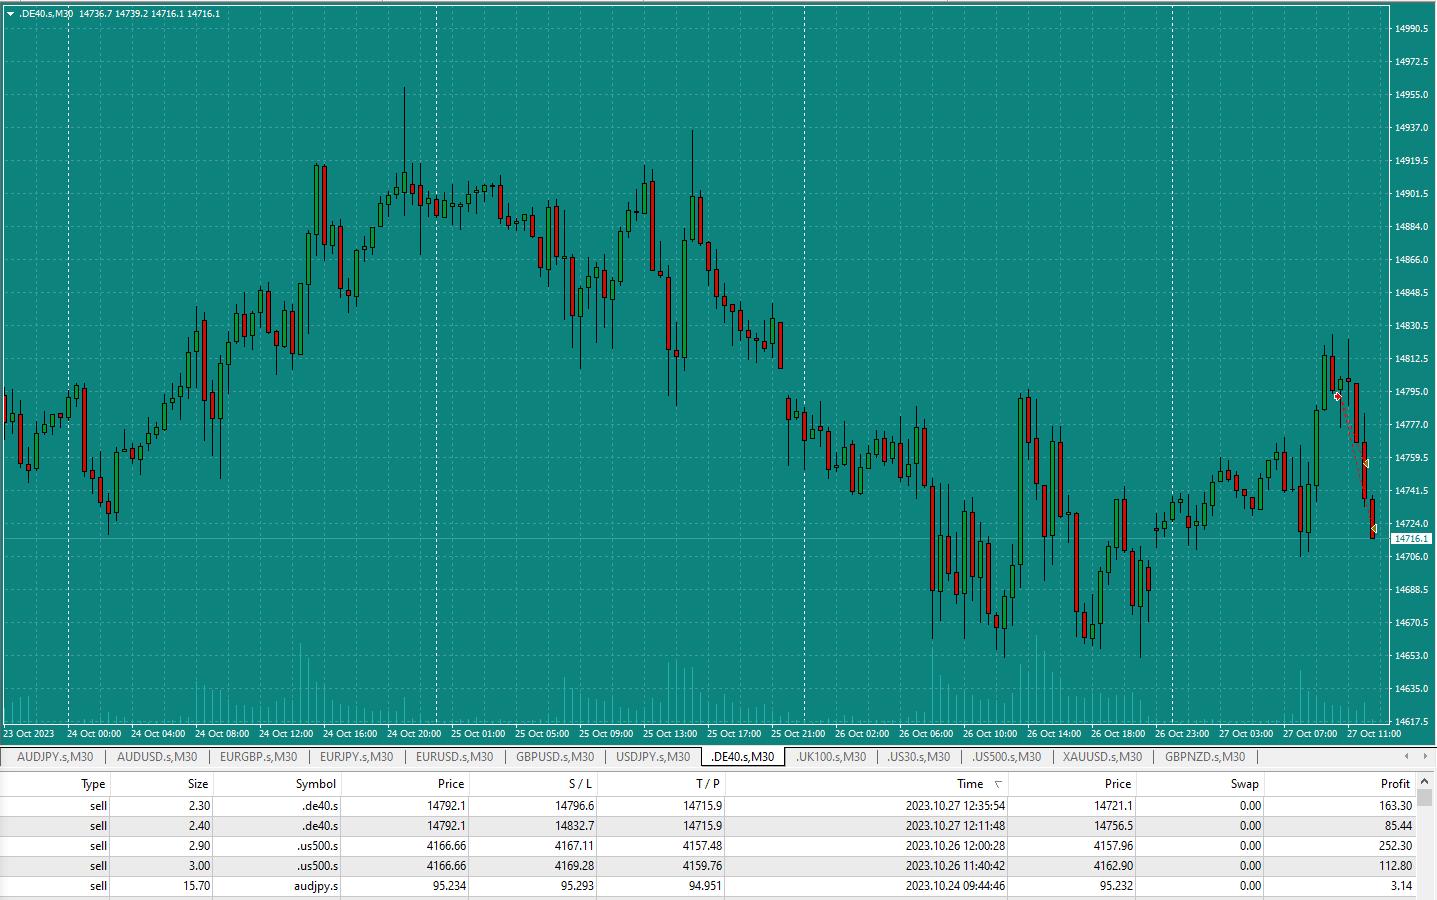1437x900 pixels.
Task: Click the 27 Oct 11:00 time axis label
Action: [1374, 734]
